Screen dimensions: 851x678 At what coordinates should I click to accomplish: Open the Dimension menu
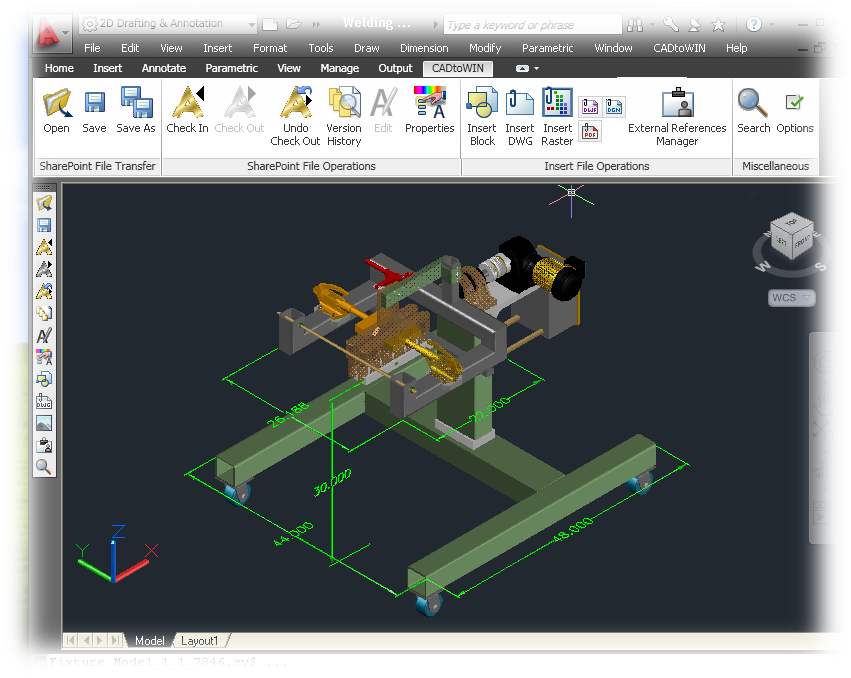[x=424, y=48]
